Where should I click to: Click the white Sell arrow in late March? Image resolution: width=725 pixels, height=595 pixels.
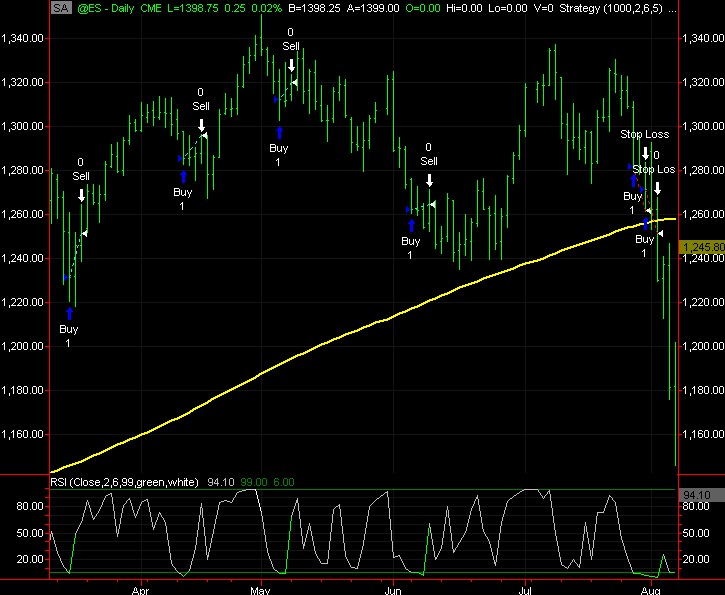coord(81,195)
